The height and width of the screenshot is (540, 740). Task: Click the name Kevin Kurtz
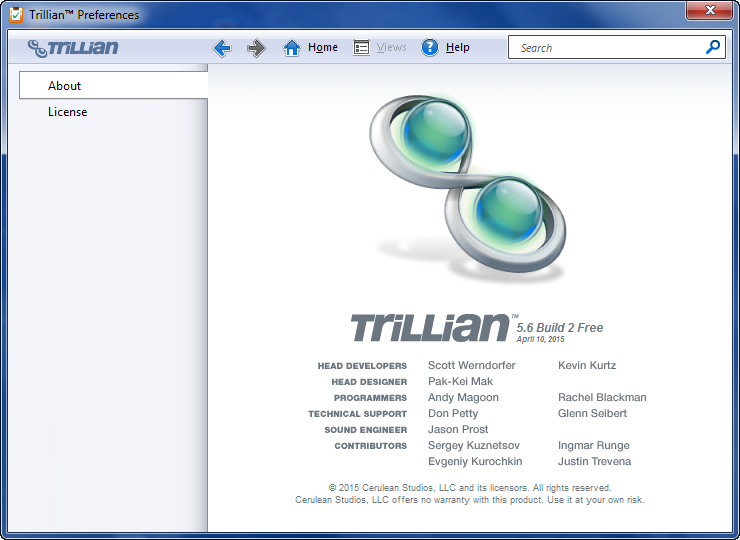(587, 365)
